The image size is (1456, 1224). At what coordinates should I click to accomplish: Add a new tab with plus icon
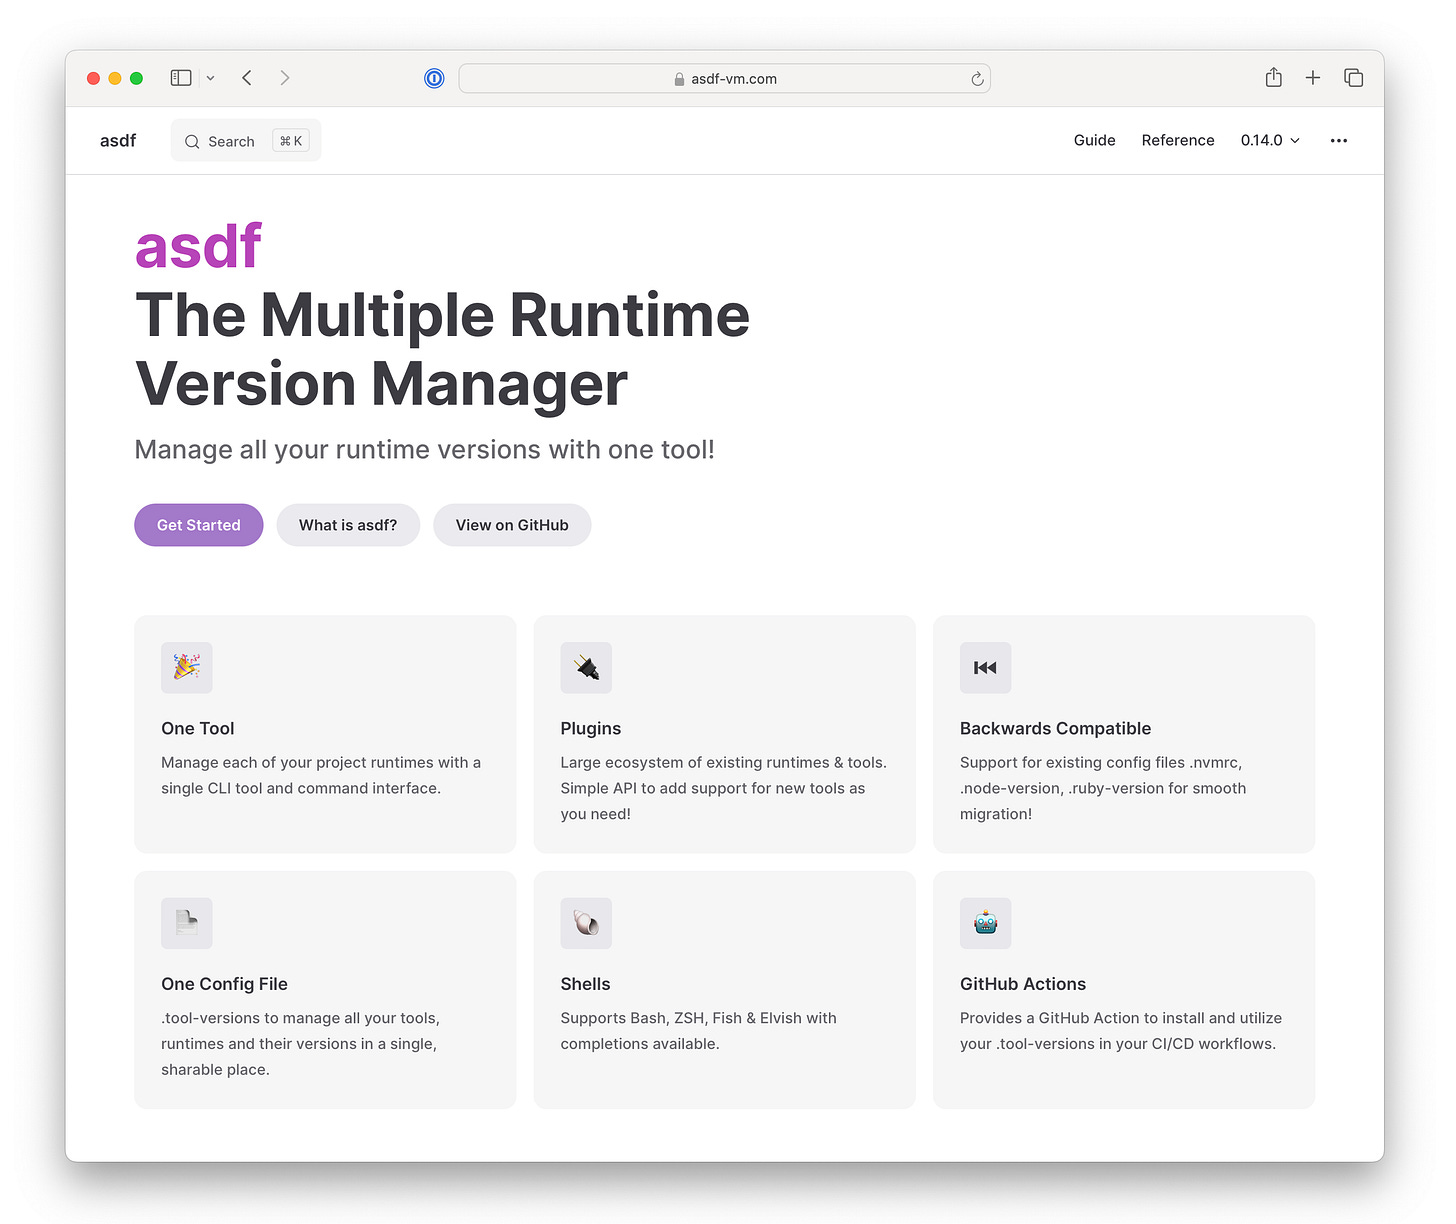(x=1313, y=78)
